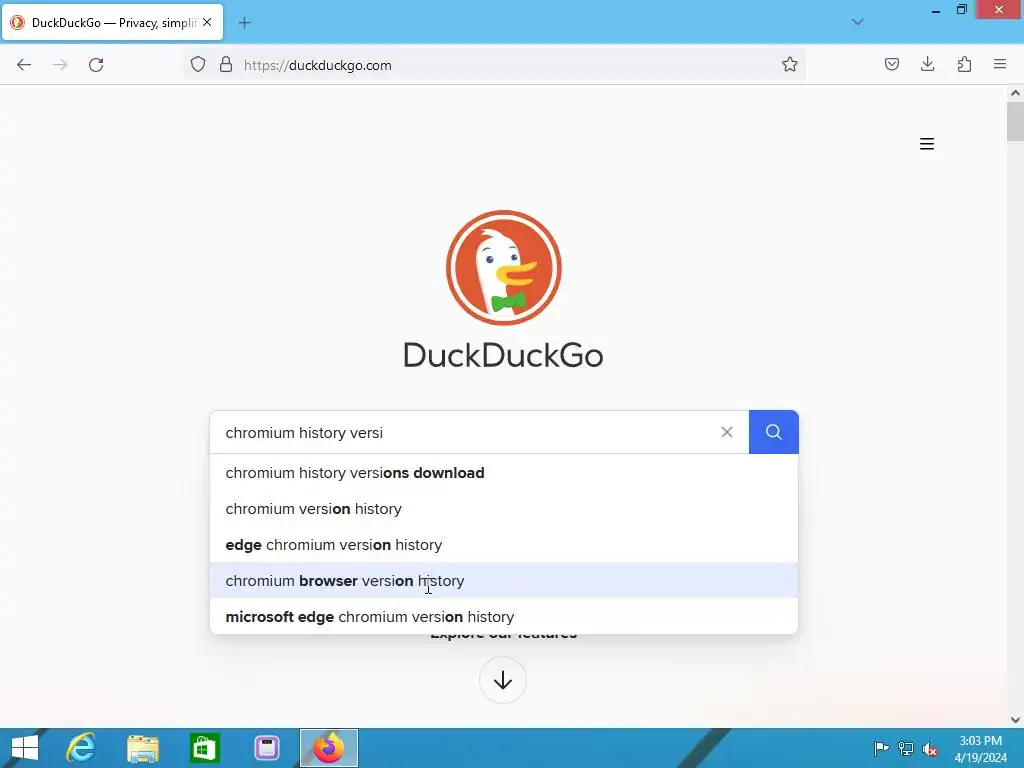Screen dimensions: 1024x768
Task: Open Action Center flag icon
Action: (x=881, y=748)
